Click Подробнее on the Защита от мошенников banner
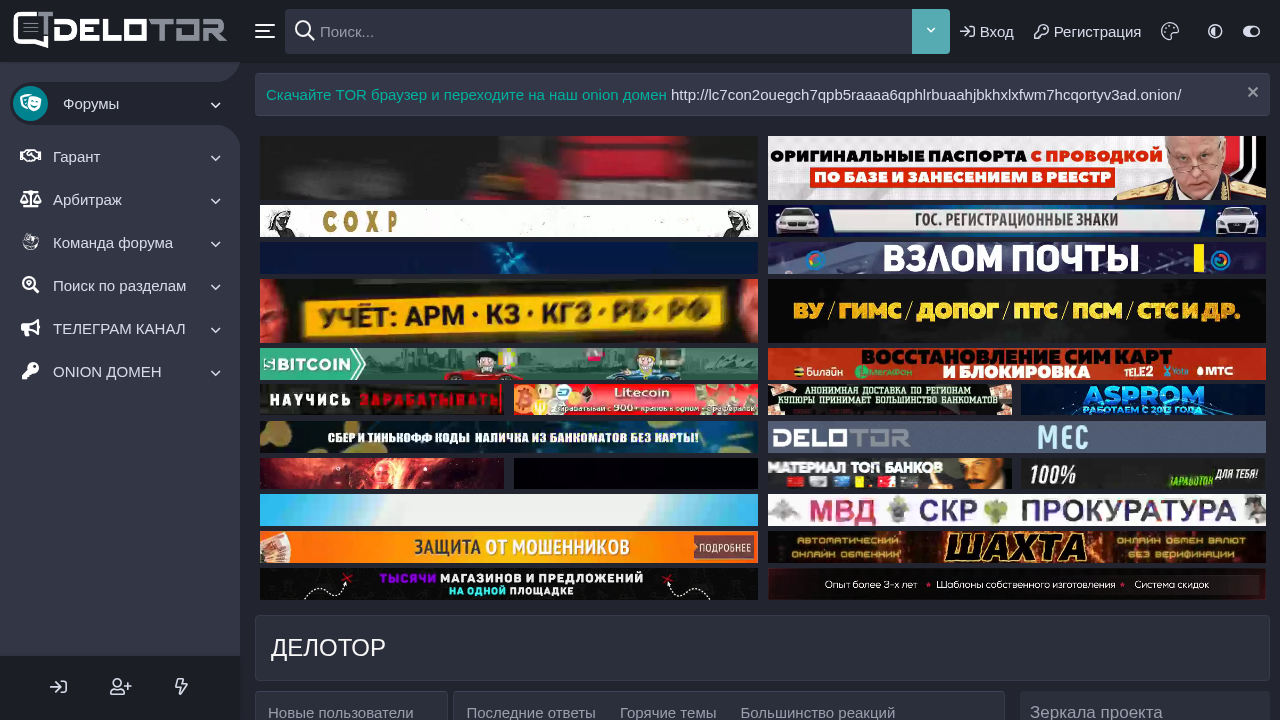Viewport: 1280px width, 720px height. (725, 547)
